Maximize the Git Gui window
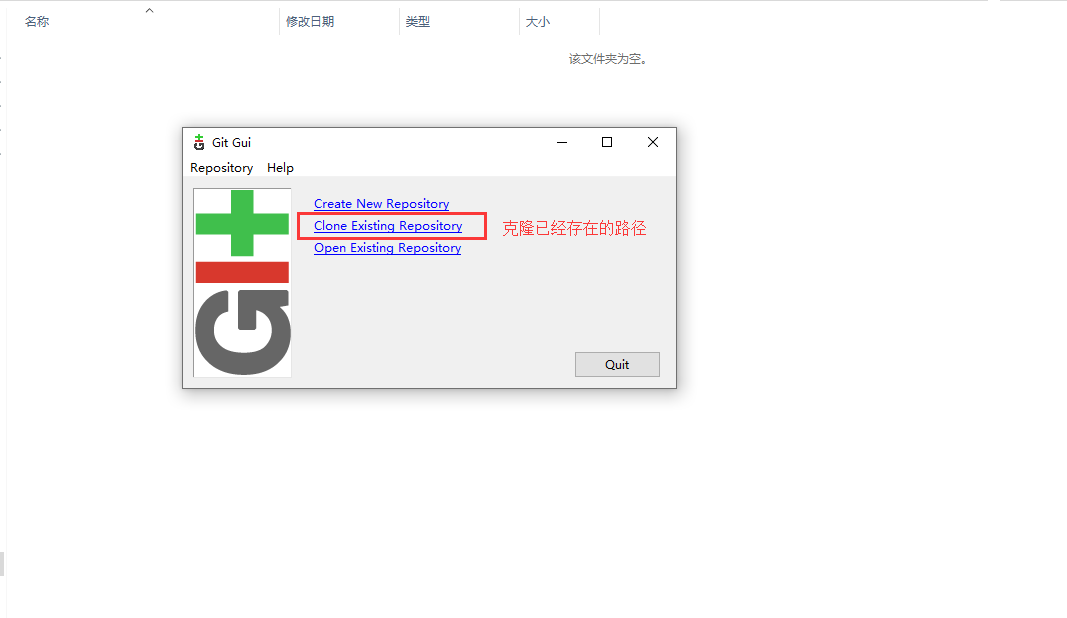Image resolution: width=1067 pixels, height=618 pixels. pyautogui.click(x=607, y=142)
